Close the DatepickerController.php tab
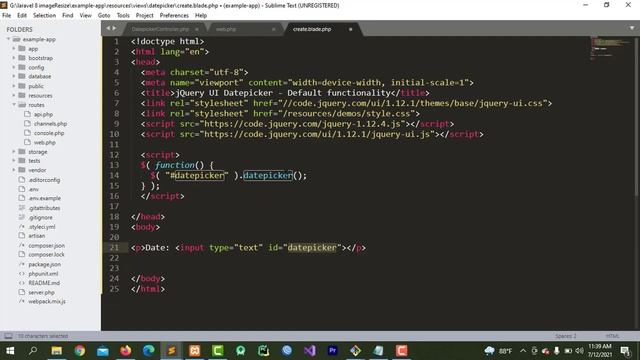640x360 pixels. (x=197, y=29)
